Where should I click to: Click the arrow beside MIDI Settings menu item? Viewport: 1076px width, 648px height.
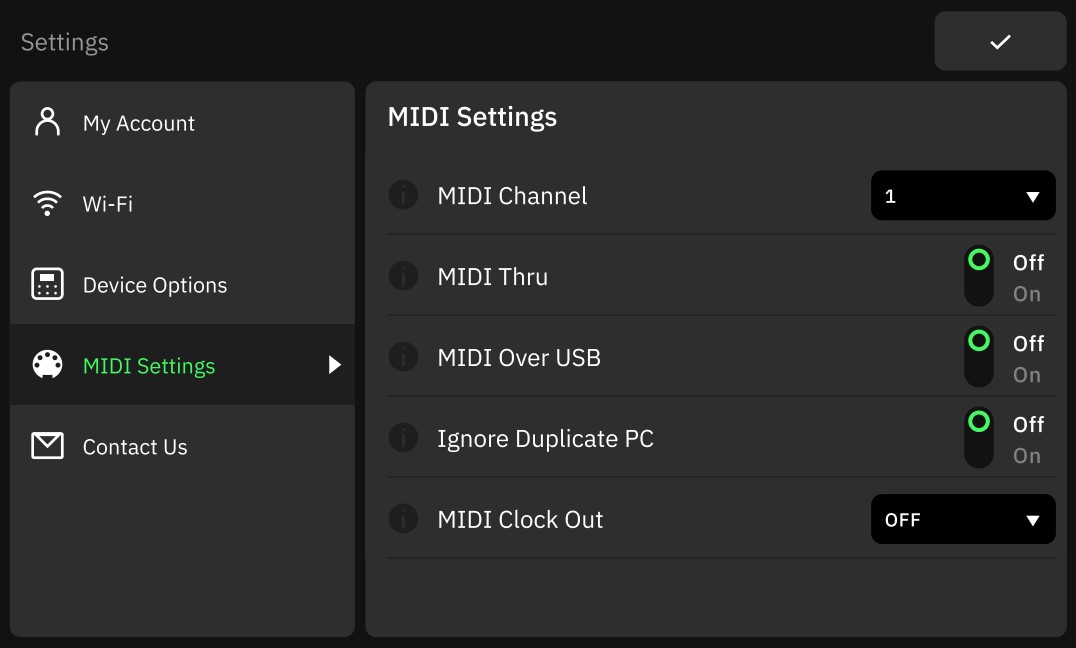pos(334,364)
